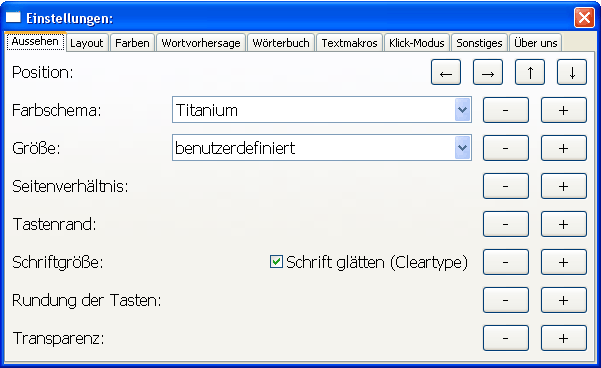
Task: Increase Transparenz with the plus button
Action: click(564, 338)
